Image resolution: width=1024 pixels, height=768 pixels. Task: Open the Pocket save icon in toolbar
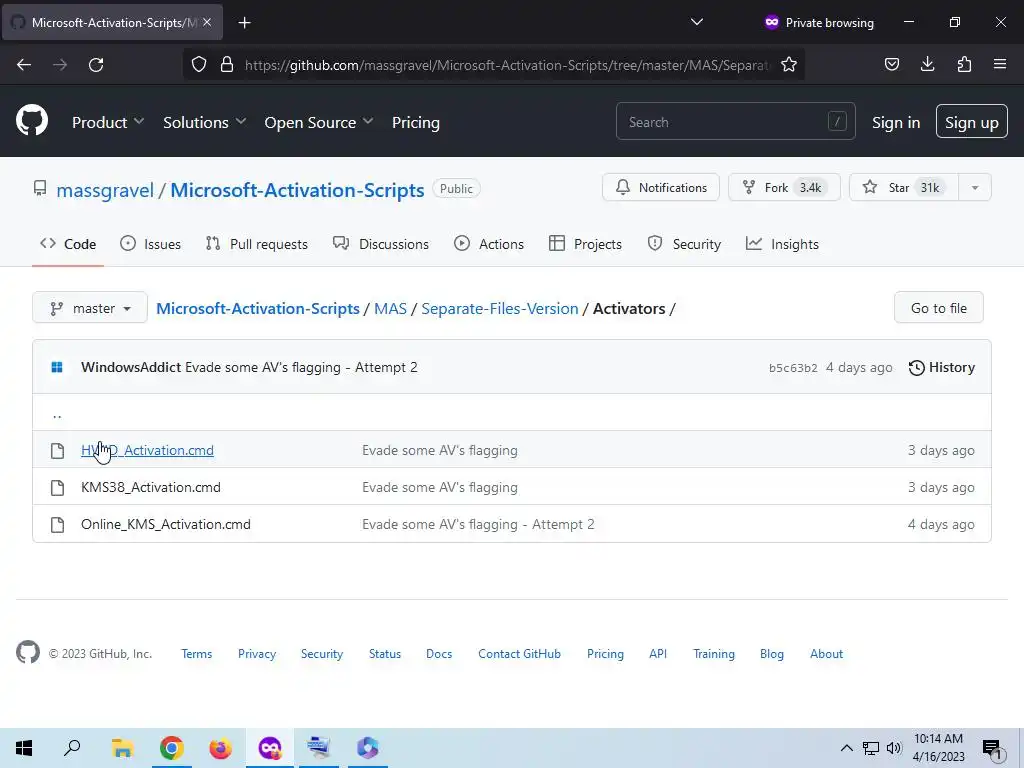891,64
